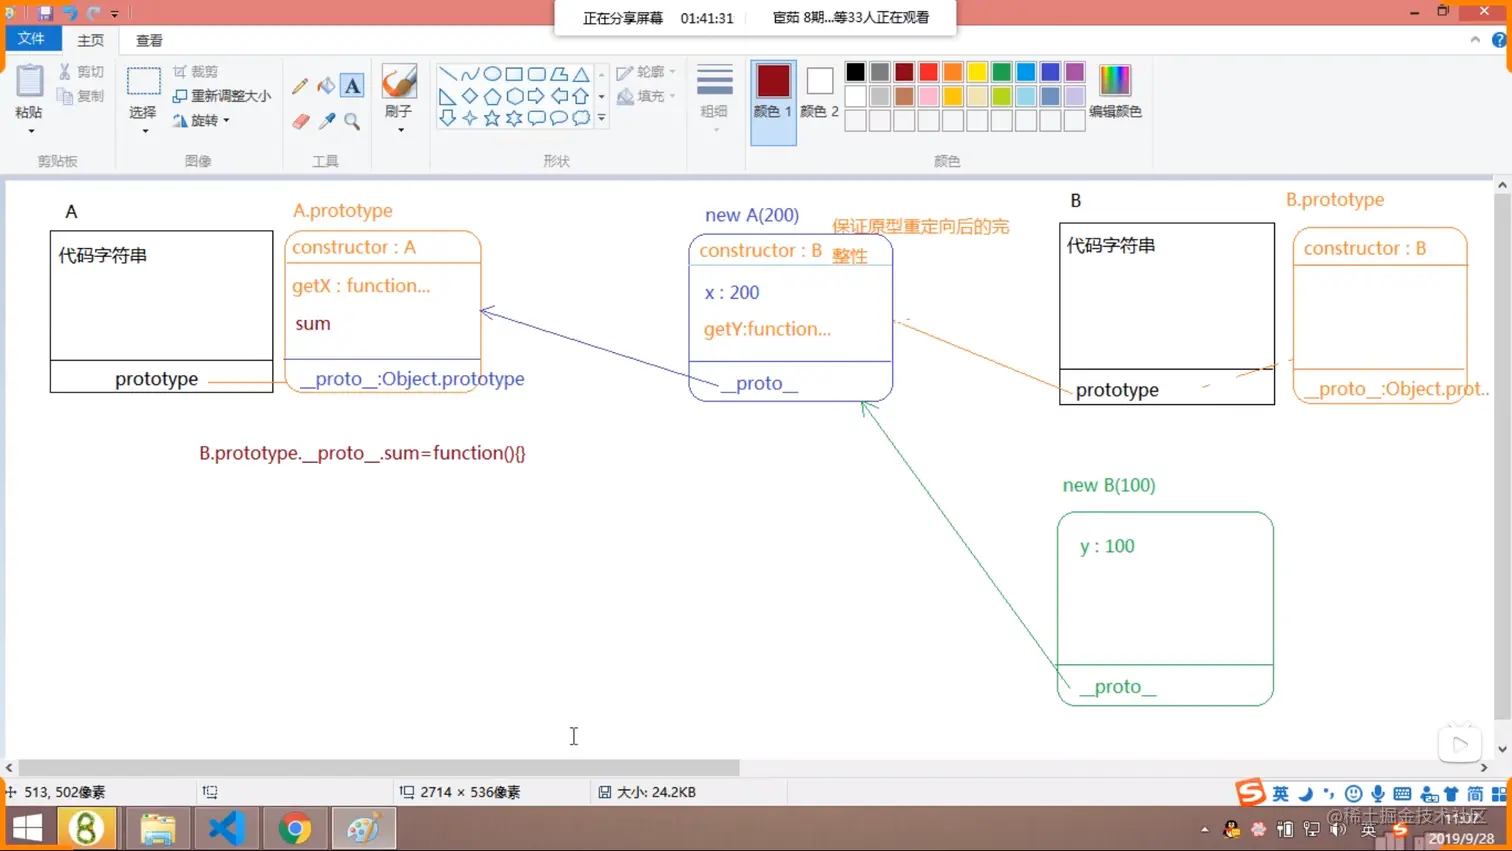Choose the Right arrow shape
This screenshot has height=851, width=1512.
tap(536, 96)
